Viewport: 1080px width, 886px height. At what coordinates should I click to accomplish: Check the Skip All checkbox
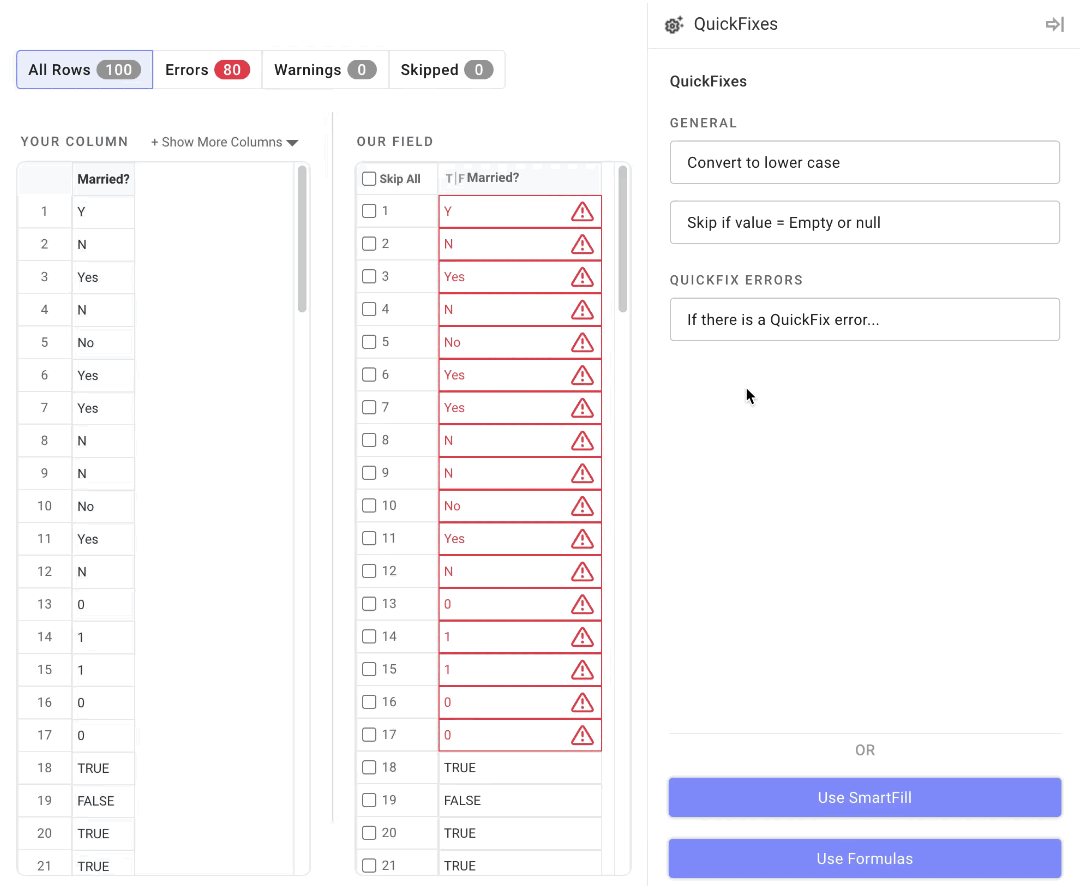pyautogui.click(x=369, y=179)
